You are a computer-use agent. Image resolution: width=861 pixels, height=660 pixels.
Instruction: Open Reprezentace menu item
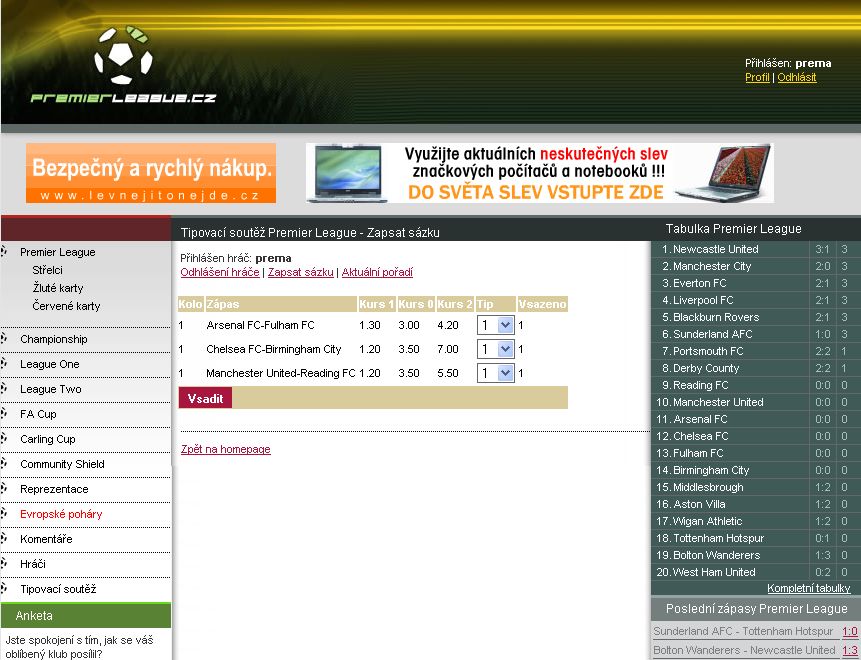point(54,489)
